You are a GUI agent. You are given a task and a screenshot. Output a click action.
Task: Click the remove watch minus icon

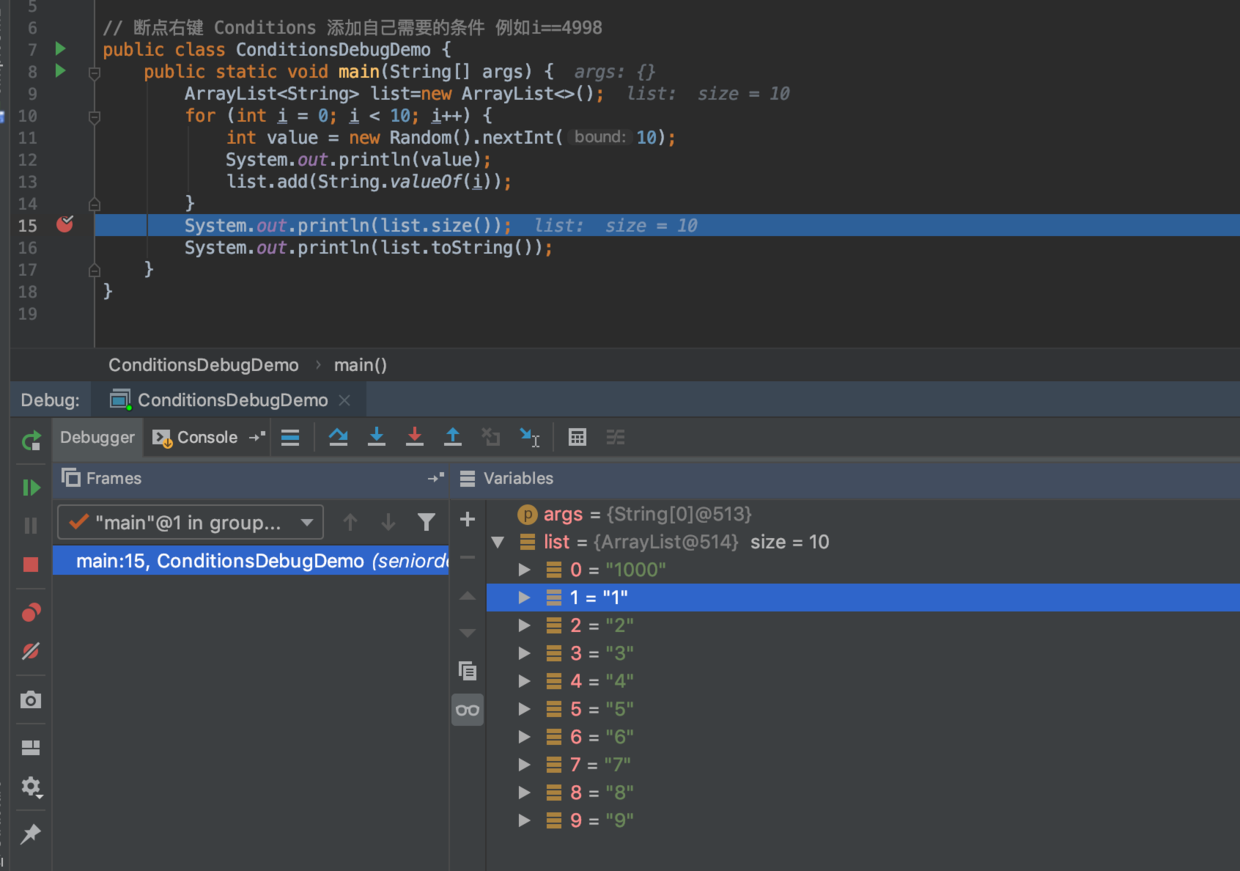(x=467, y=557)
